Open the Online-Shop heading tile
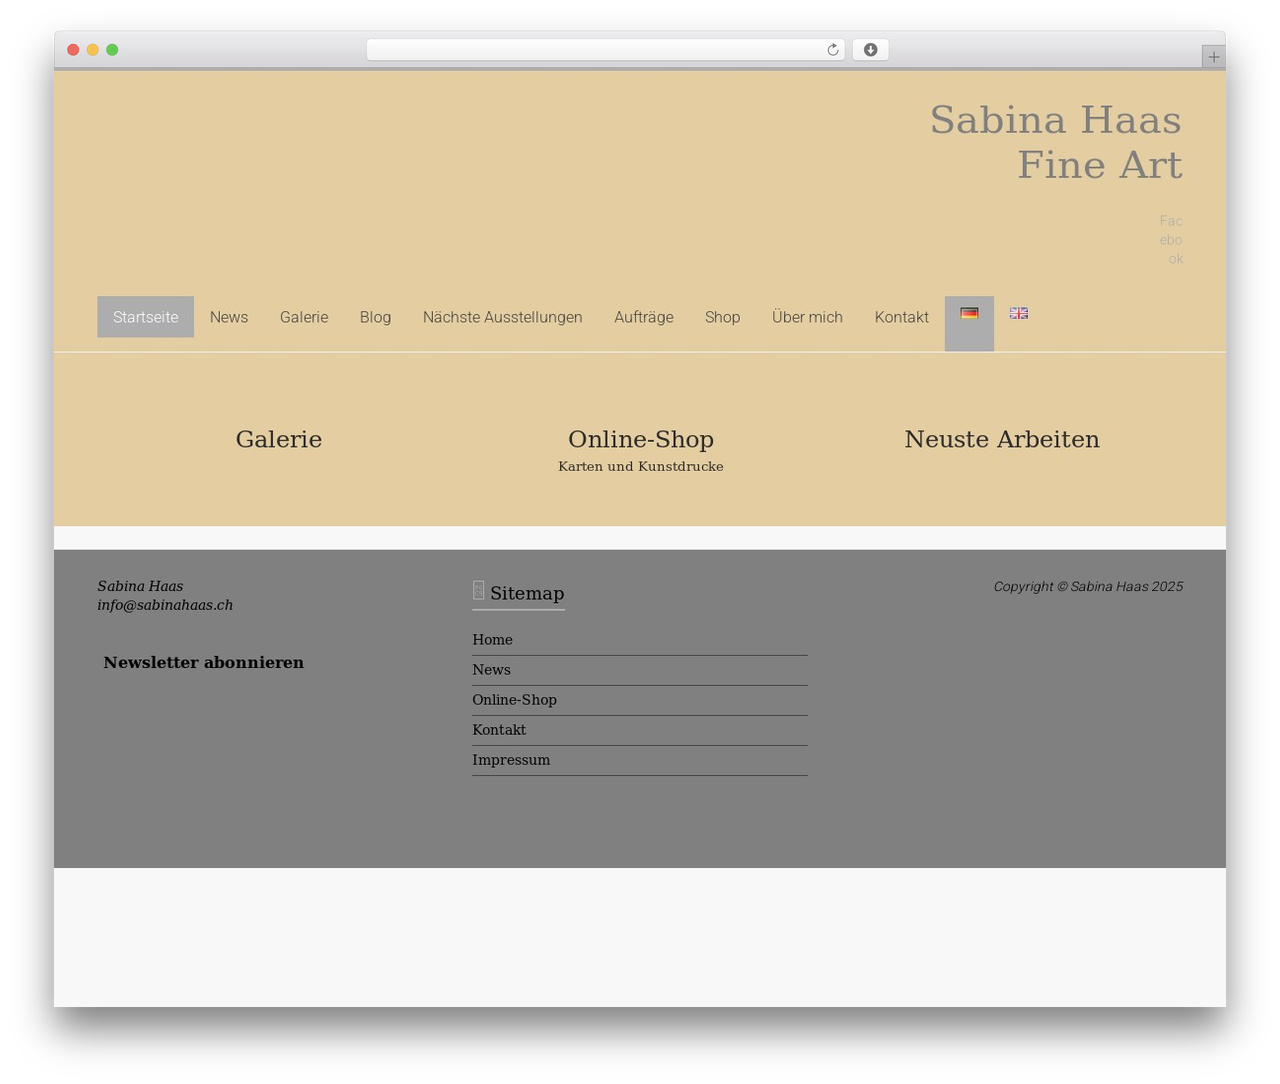 [641, 439]
